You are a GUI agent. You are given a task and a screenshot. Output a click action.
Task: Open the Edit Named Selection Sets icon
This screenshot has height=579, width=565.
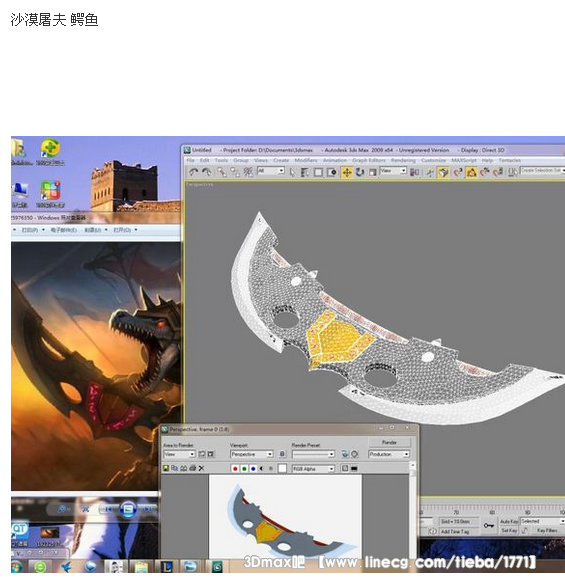[x=512, y=172]
